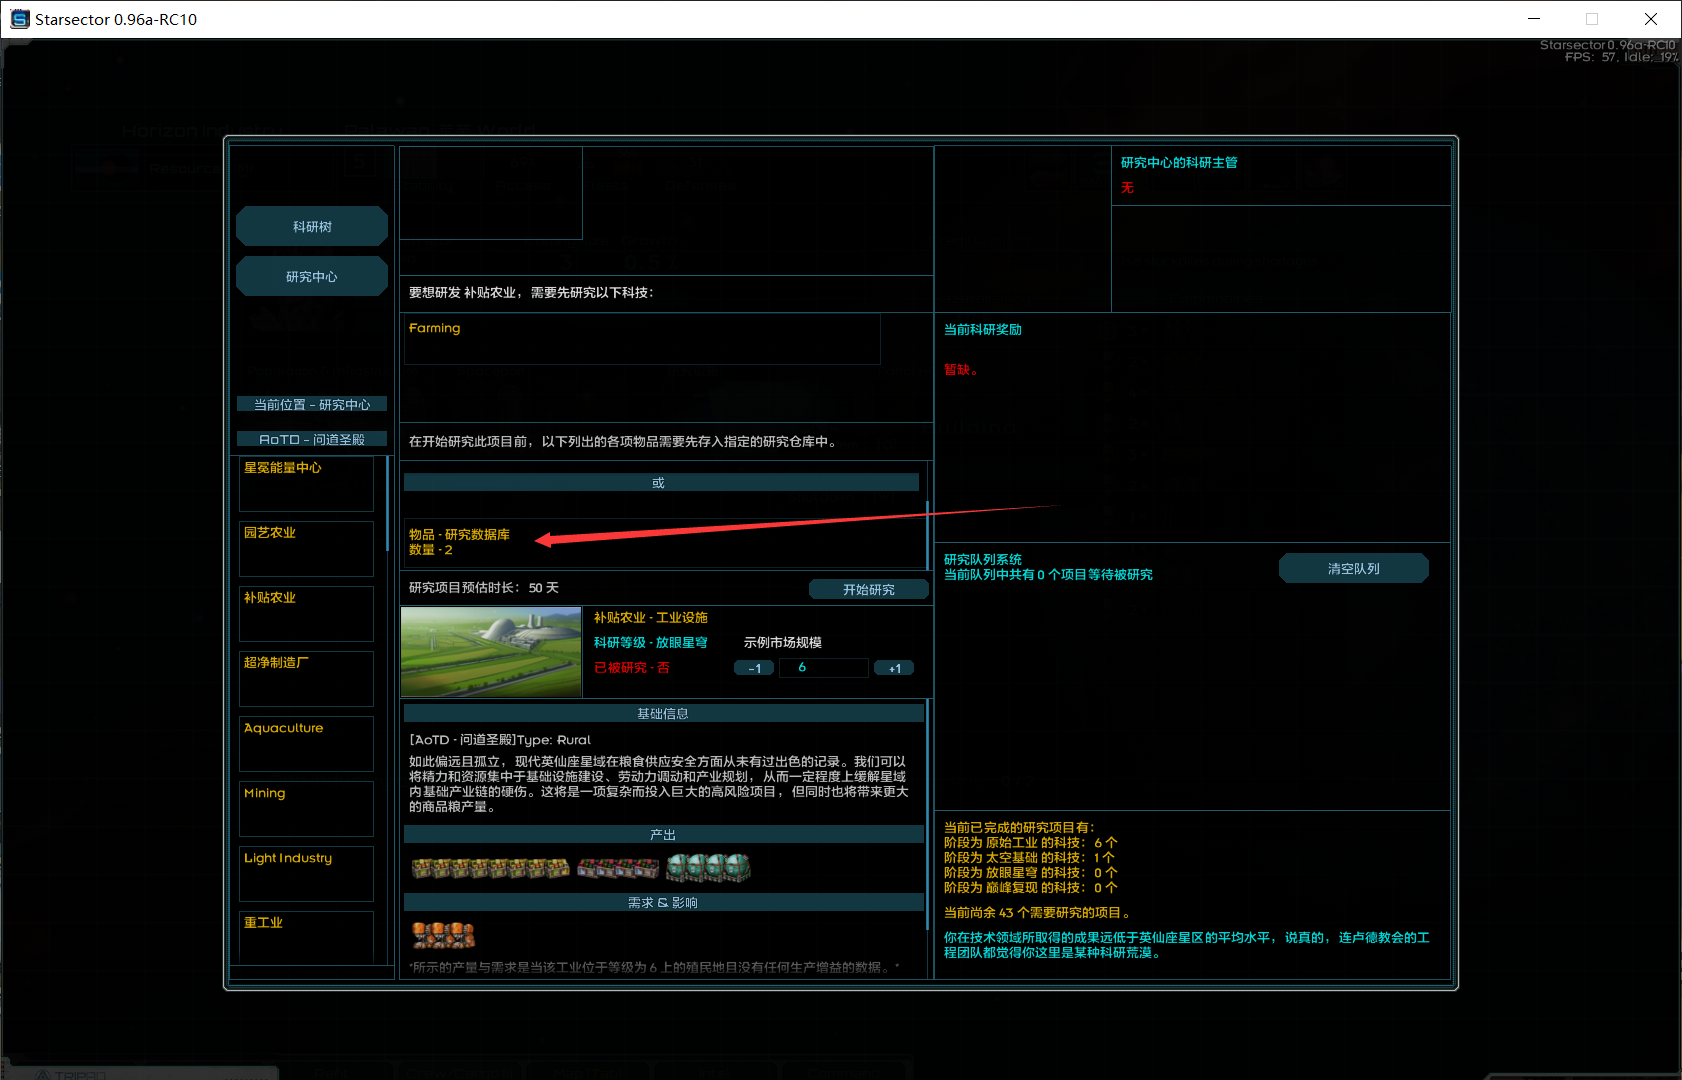Click the Starsector app icon in title bar
Viewport: 1682px width, 1080px height.
click(x=19, y=19)
